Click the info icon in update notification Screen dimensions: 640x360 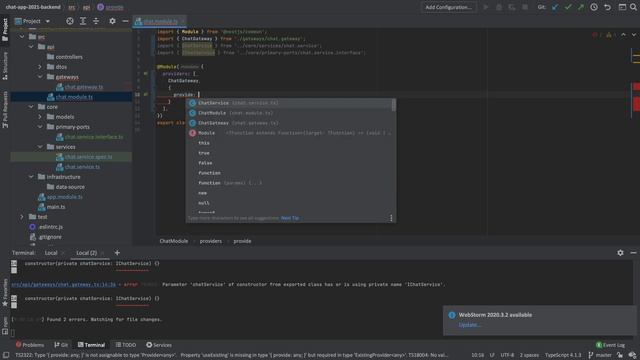pos(452,315)
